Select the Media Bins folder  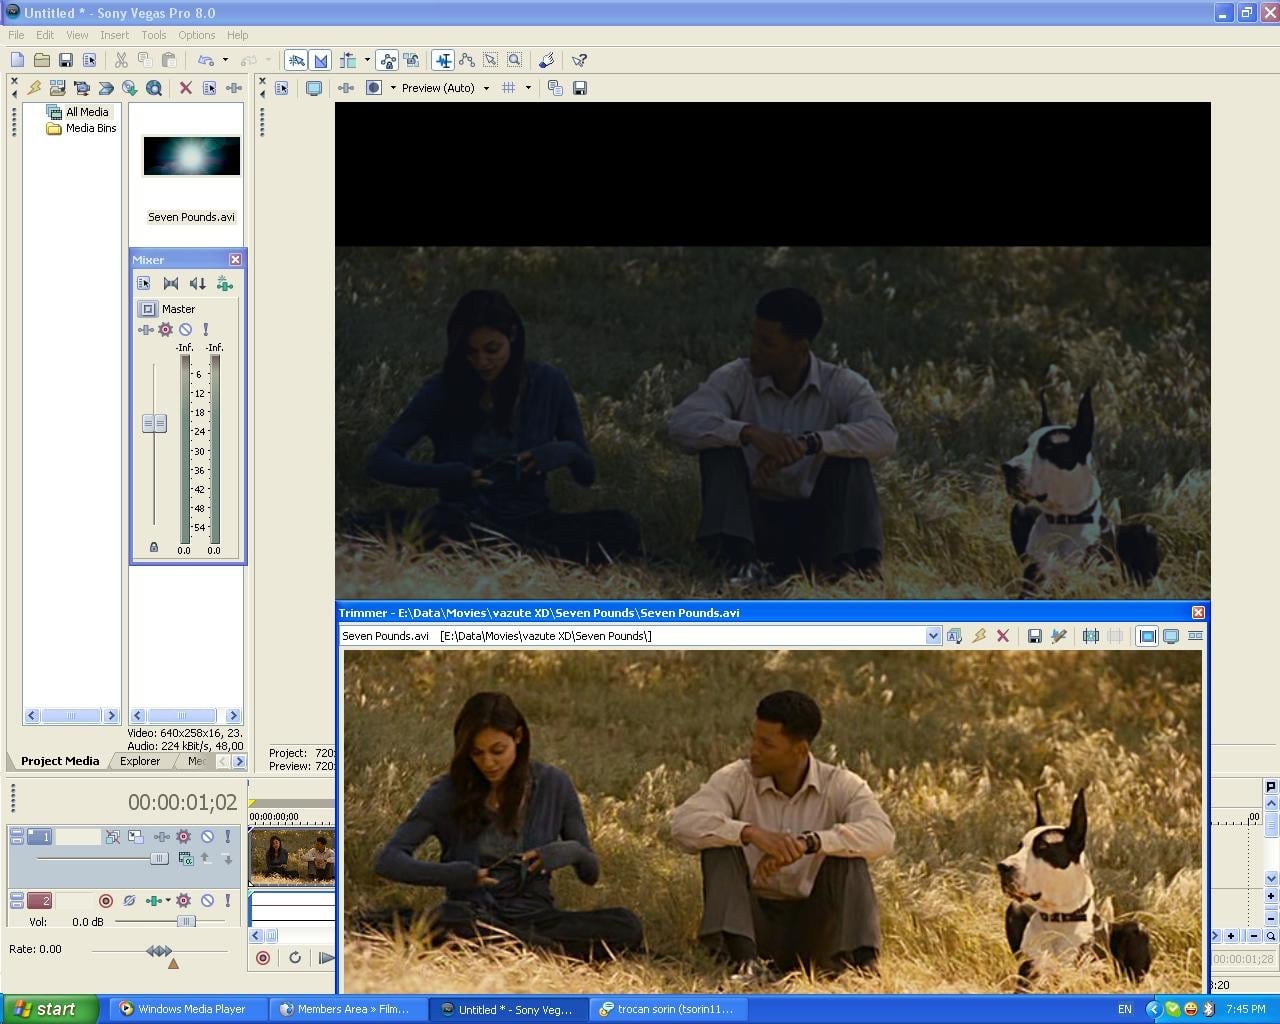90,128
